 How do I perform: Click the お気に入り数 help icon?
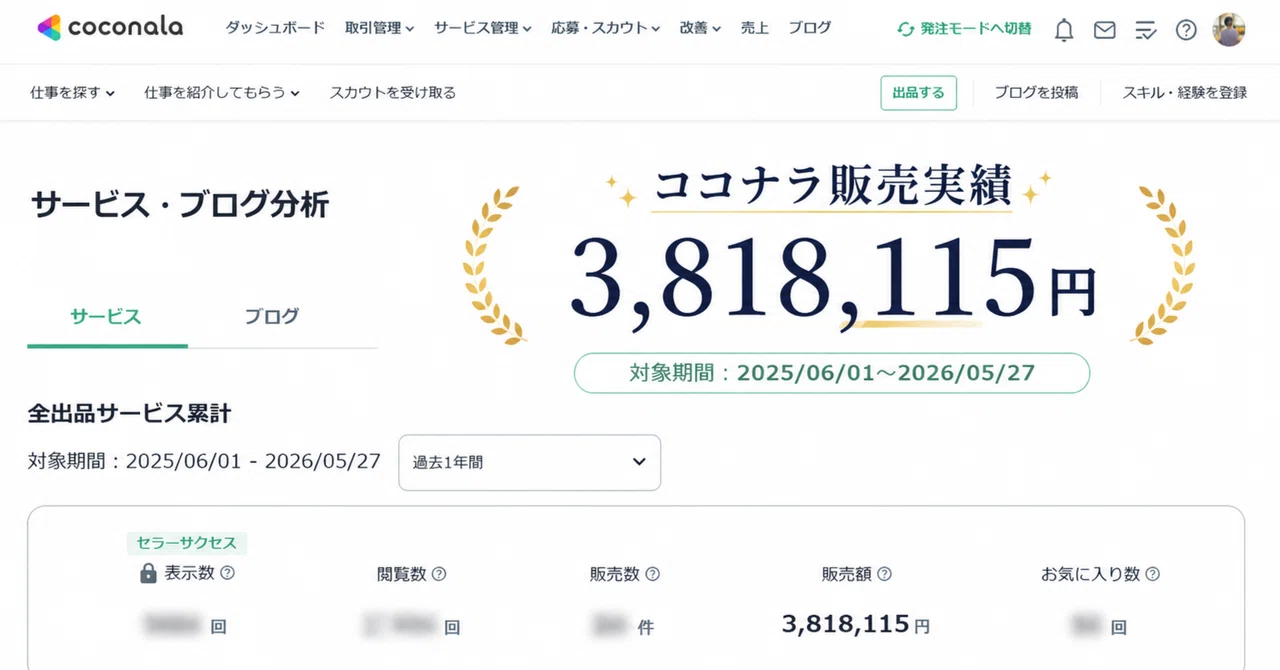1152,574
